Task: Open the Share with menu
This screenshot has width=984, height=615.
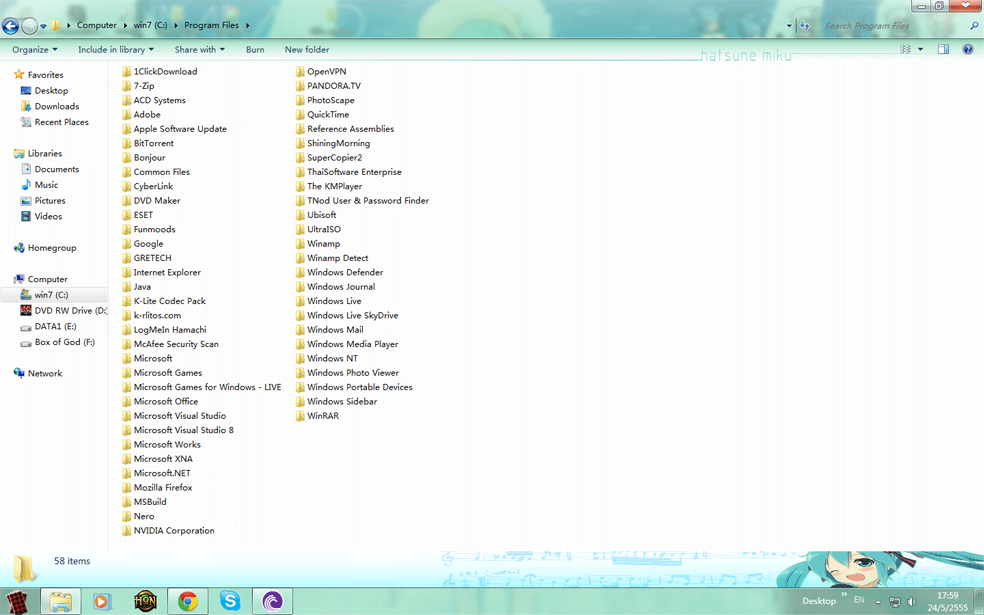Action: [x=199, y=49]
